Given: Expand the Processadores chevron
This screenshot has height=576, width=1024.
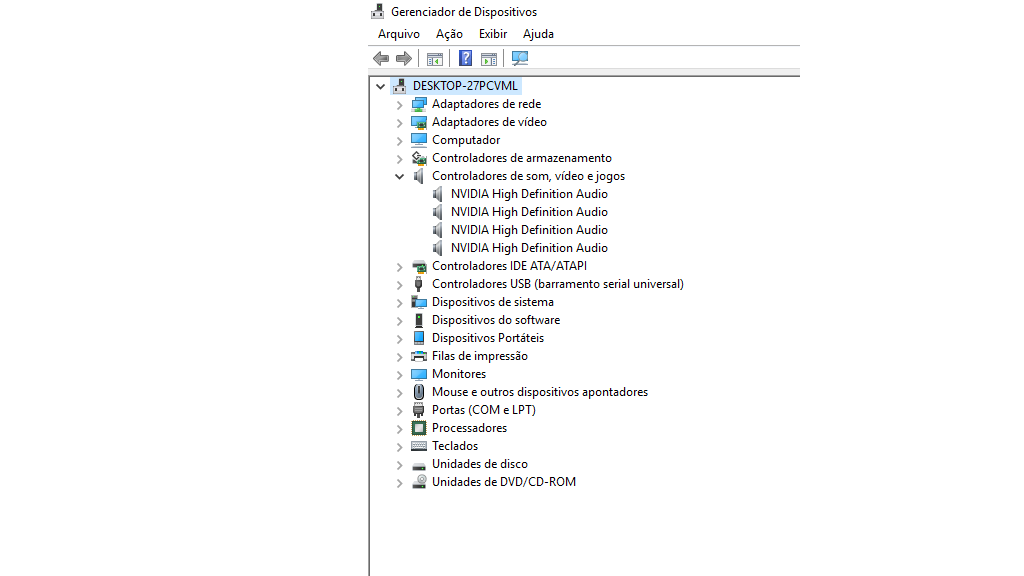Looking at the screenshot, I should coord(399,428).
